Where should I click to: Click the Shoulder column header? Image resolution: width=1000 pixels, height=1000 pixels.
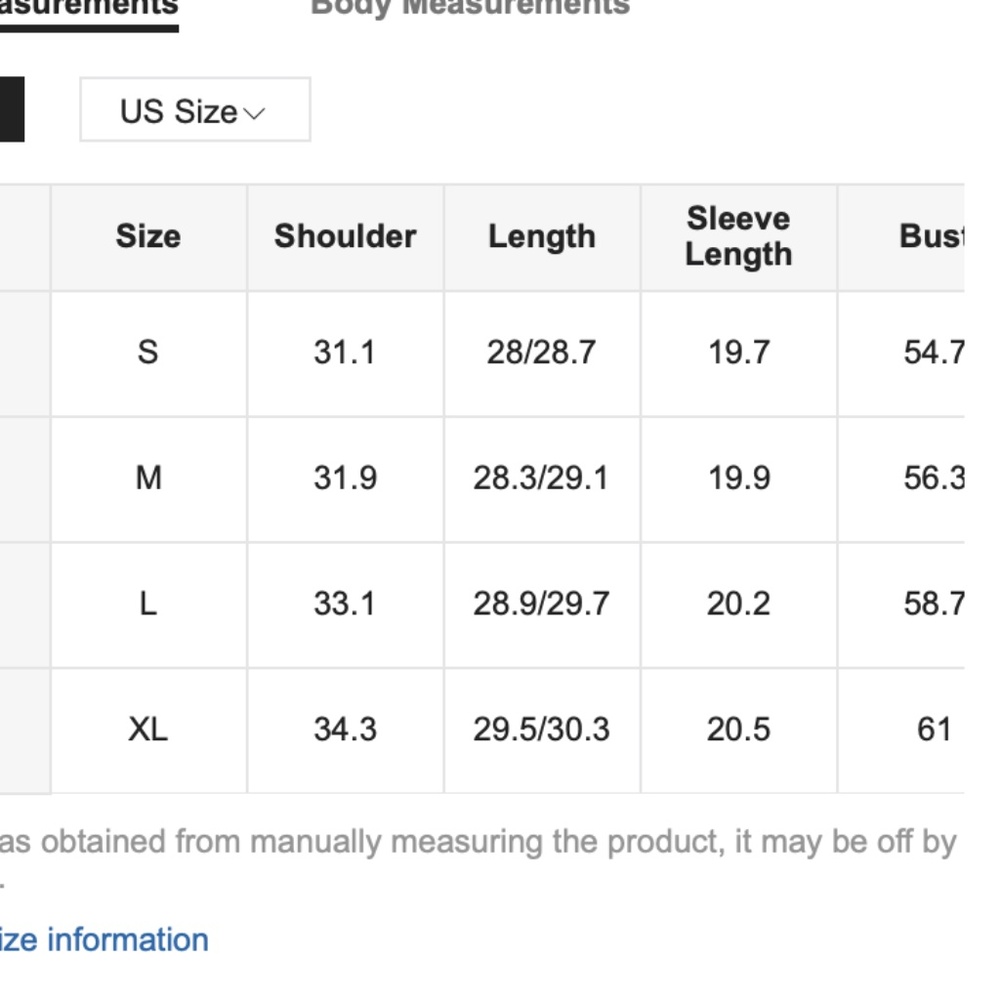pyautogui.click(x=345, y=237)
